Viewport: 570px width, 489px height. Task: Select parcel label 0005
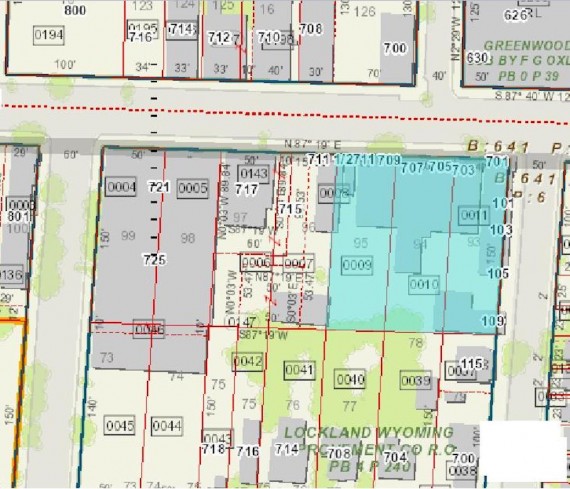193,188
